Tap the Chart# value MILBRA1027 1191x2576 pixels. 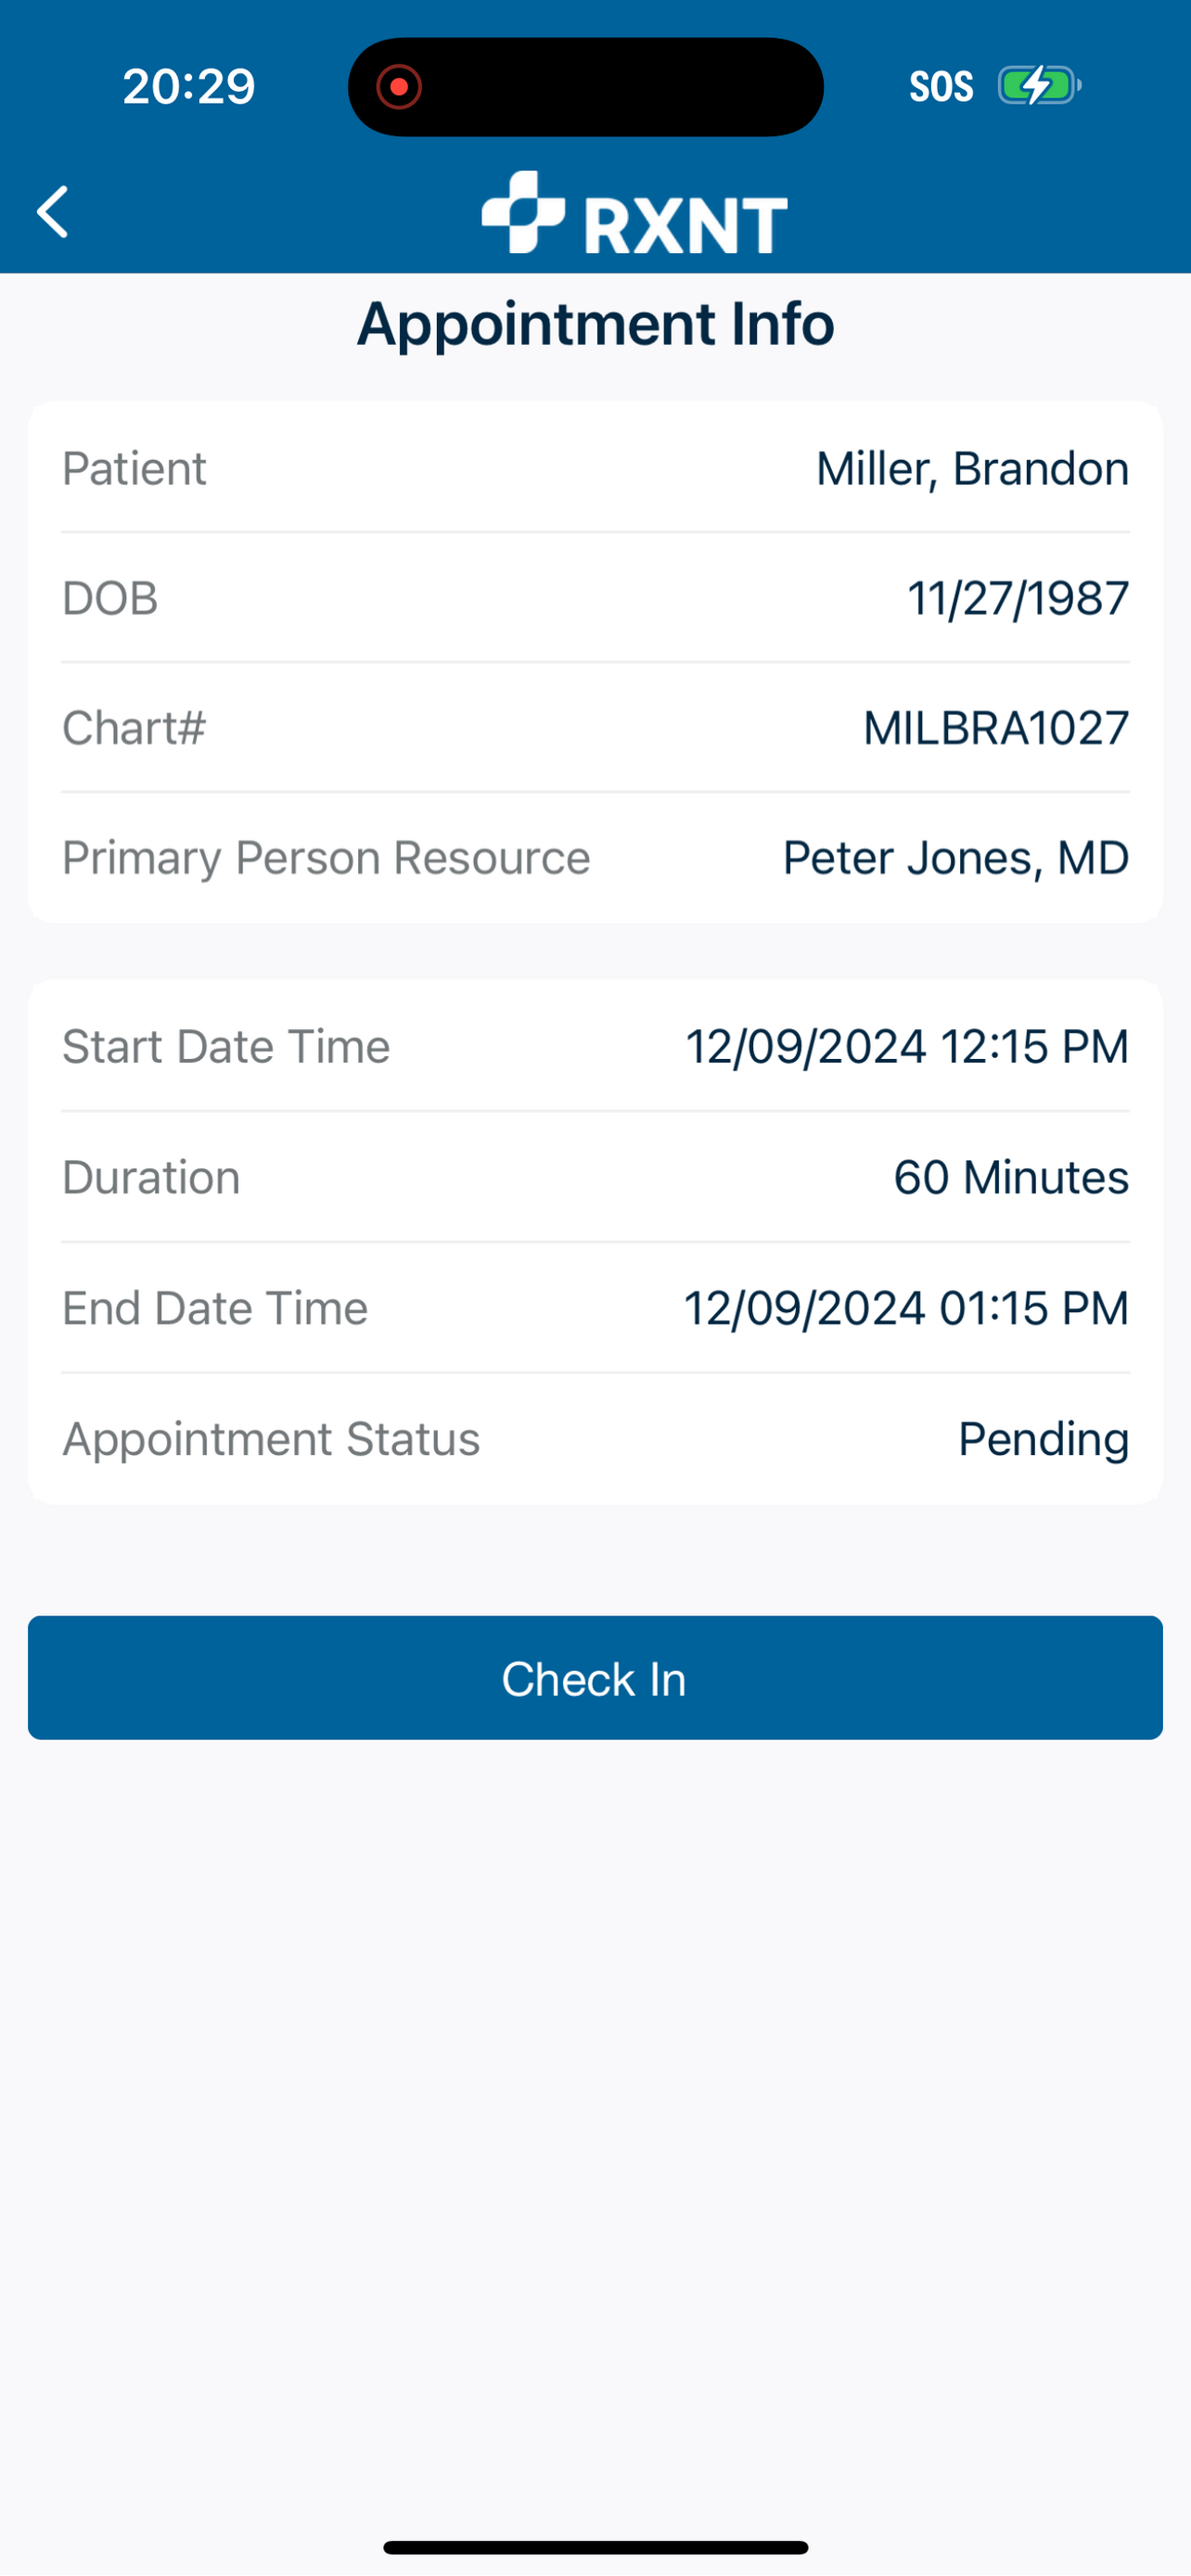(x=996, y=728)
